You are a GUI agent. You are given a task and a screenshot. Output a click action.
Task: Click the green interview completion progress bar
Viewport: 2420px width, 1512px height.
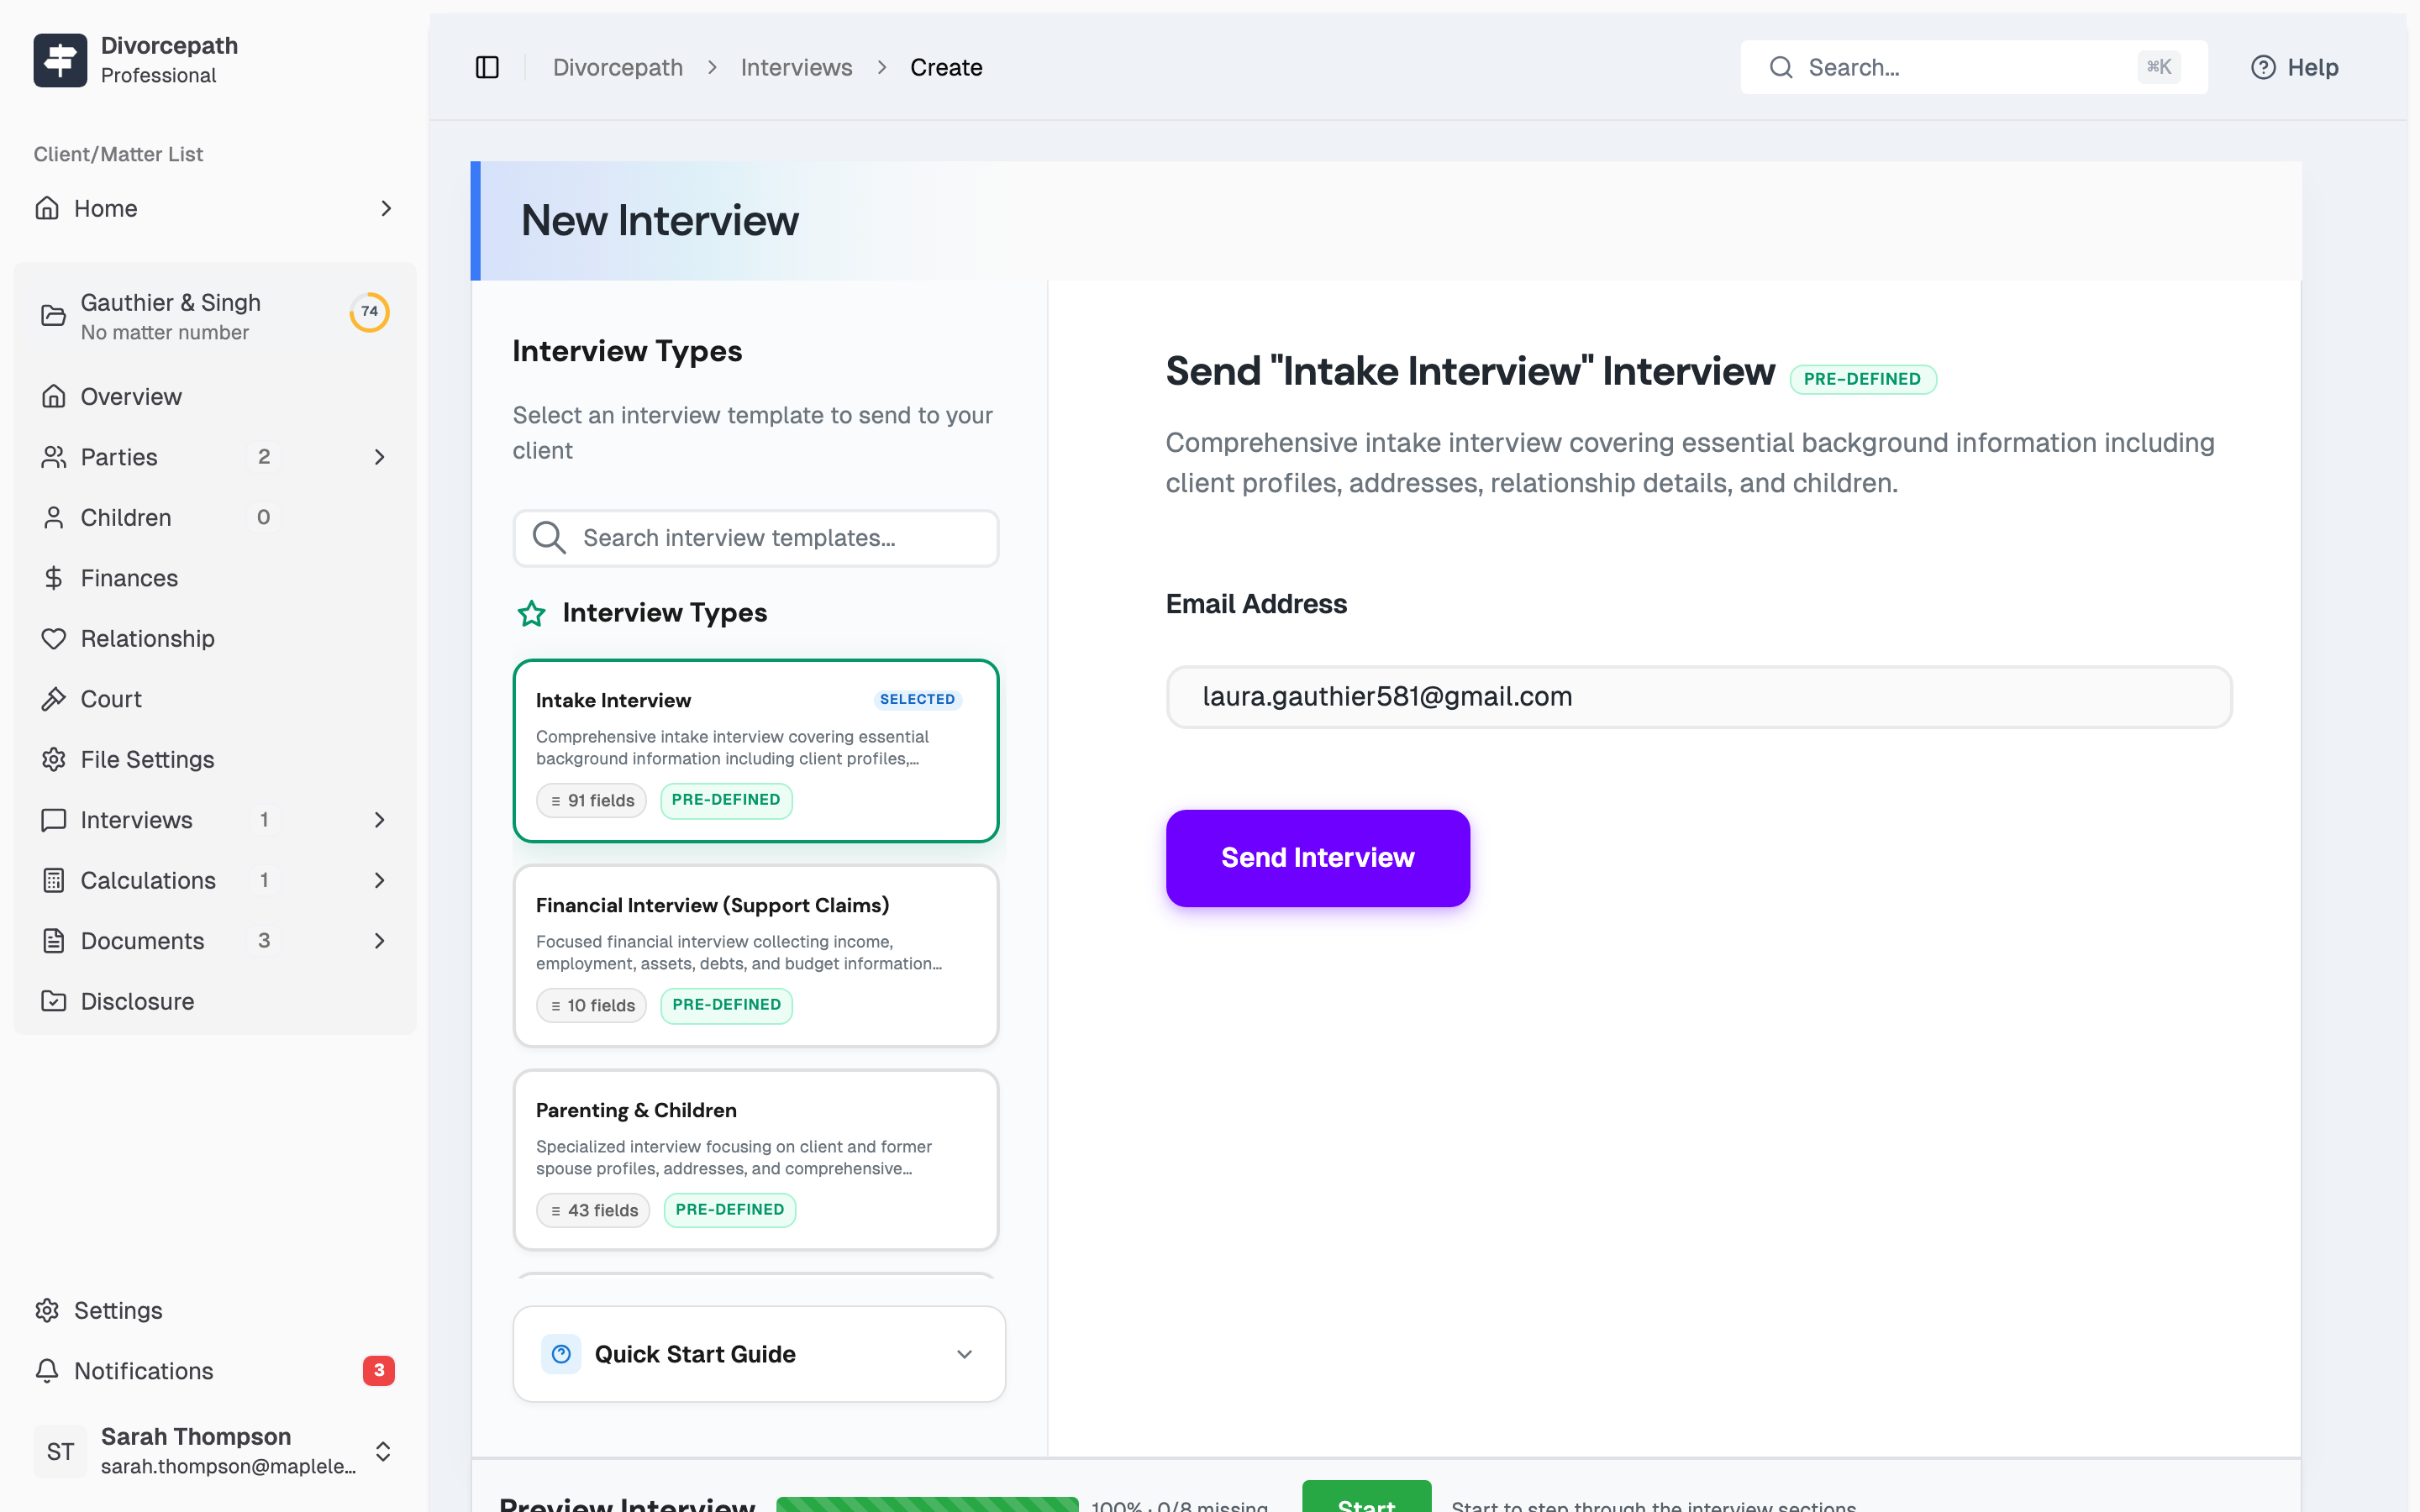click(x=927, y=1504)
